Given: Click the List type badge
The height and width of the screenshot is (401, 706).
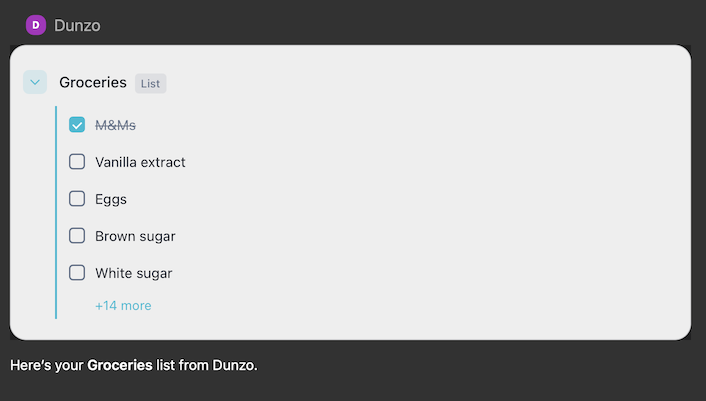Looking at the screenshot, I should [151, 84].
